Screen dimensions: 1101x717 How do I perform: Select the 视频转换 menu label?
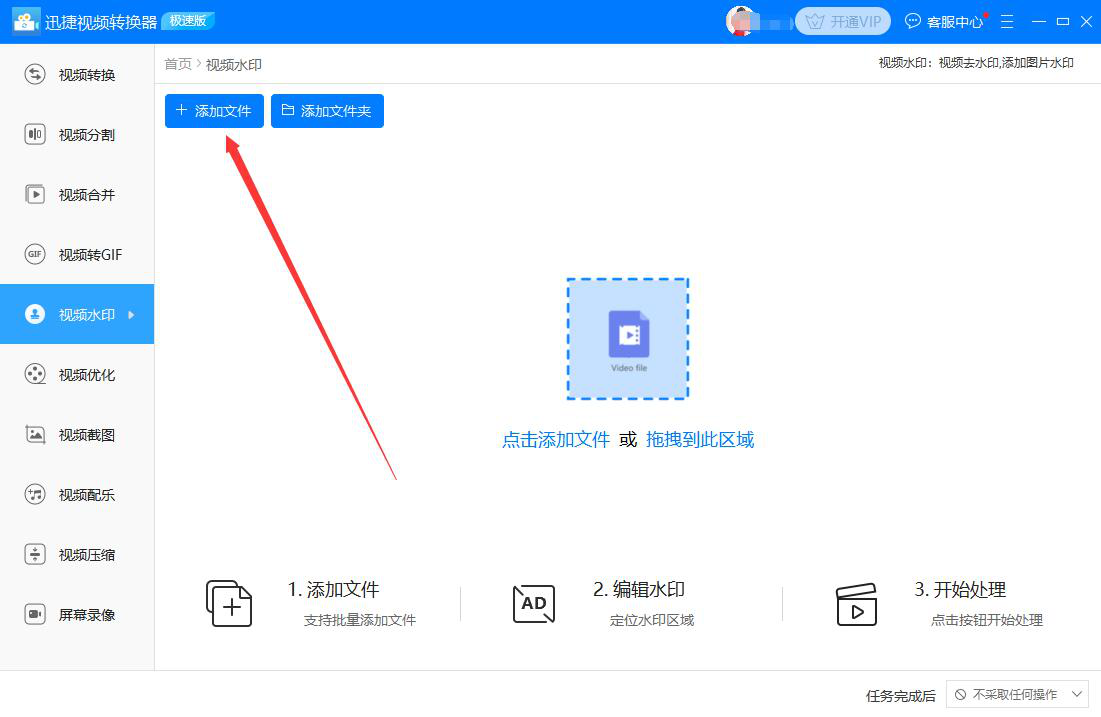pyautogui.click(x=87, y=75)
